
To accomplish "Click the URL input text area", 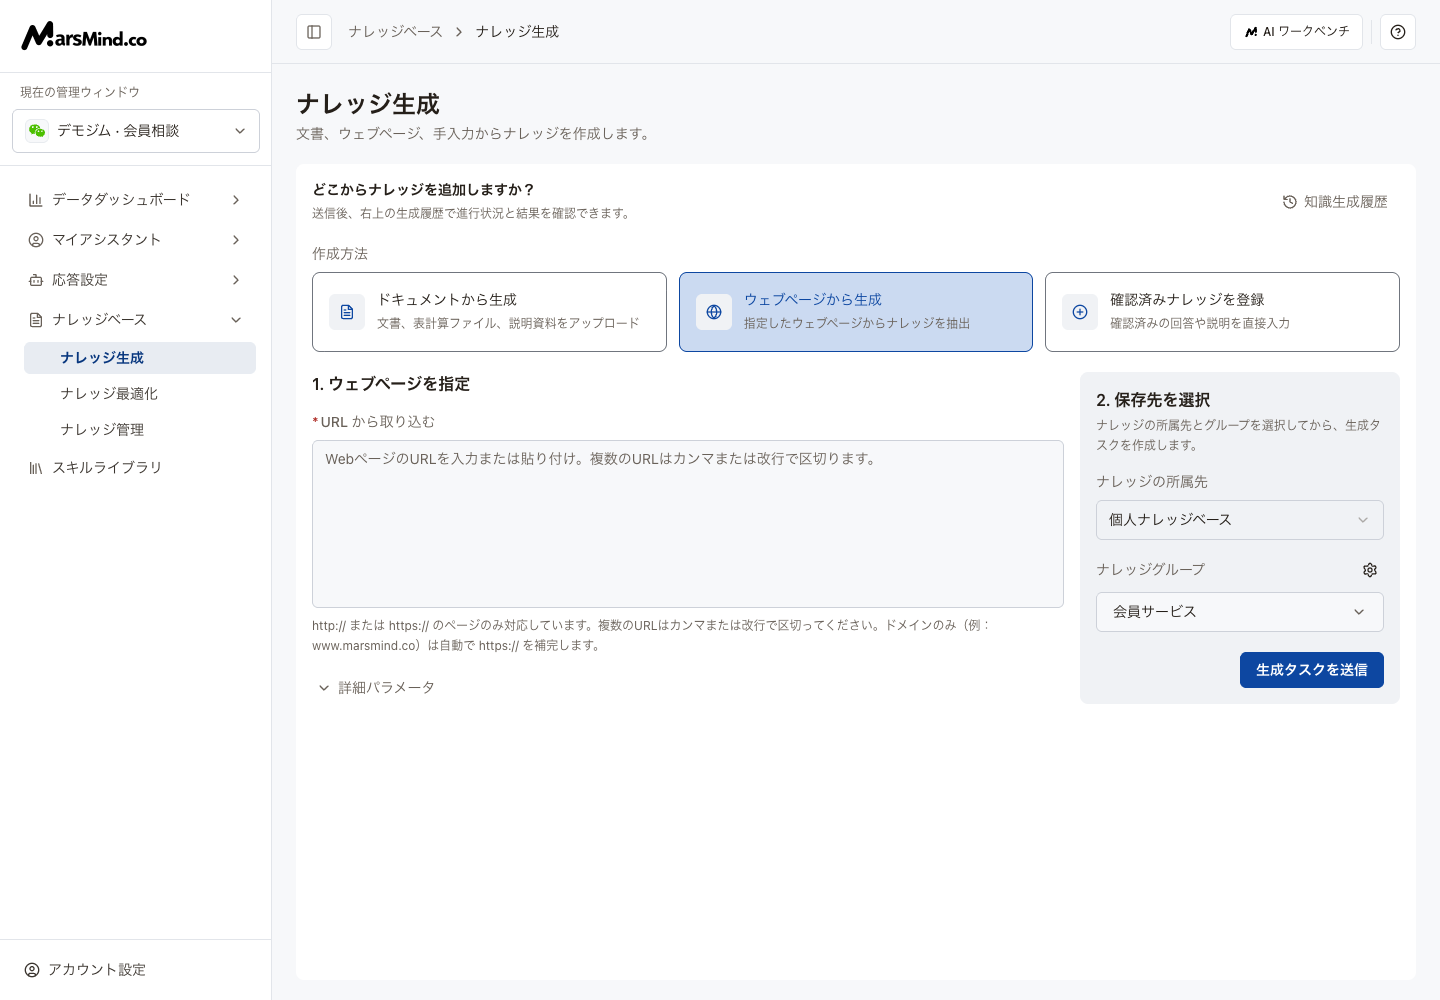I will pos(688,524).
